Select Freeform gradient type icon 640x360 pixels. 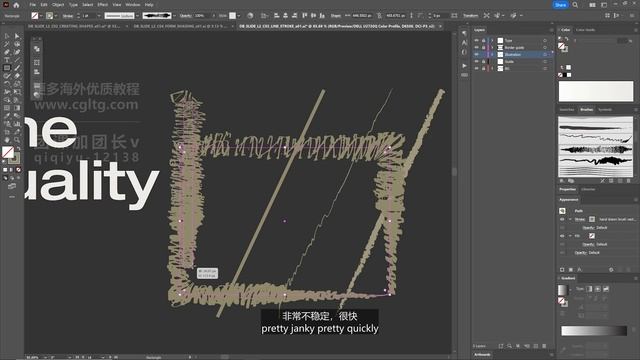(606, 289)
